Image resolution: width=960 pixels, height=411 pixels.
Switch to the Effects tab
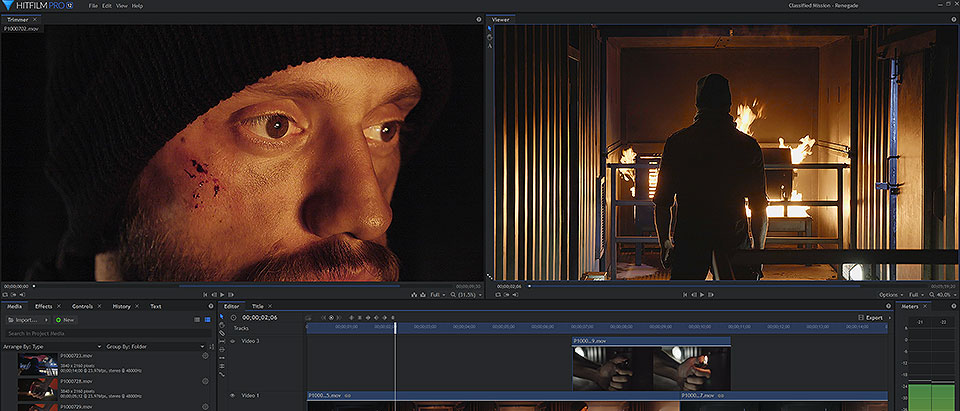[43, 306]
